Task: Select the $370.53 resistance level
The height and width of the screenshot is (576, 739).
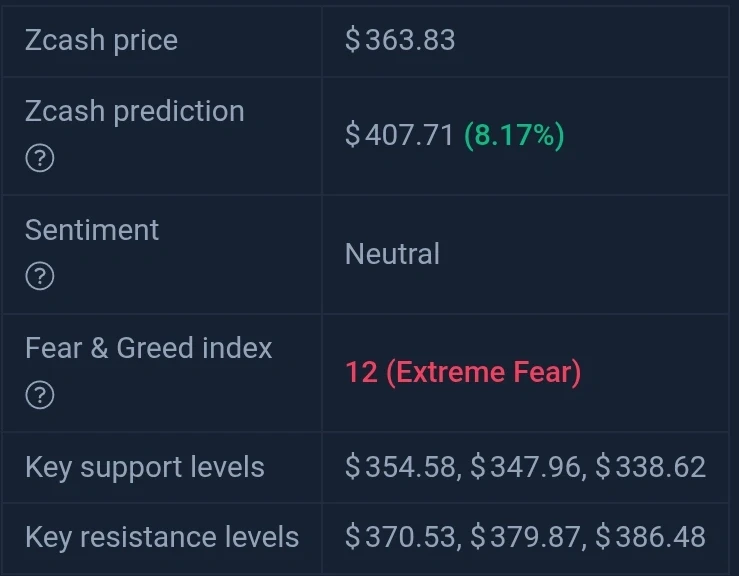Action: (x=400, y=537)
